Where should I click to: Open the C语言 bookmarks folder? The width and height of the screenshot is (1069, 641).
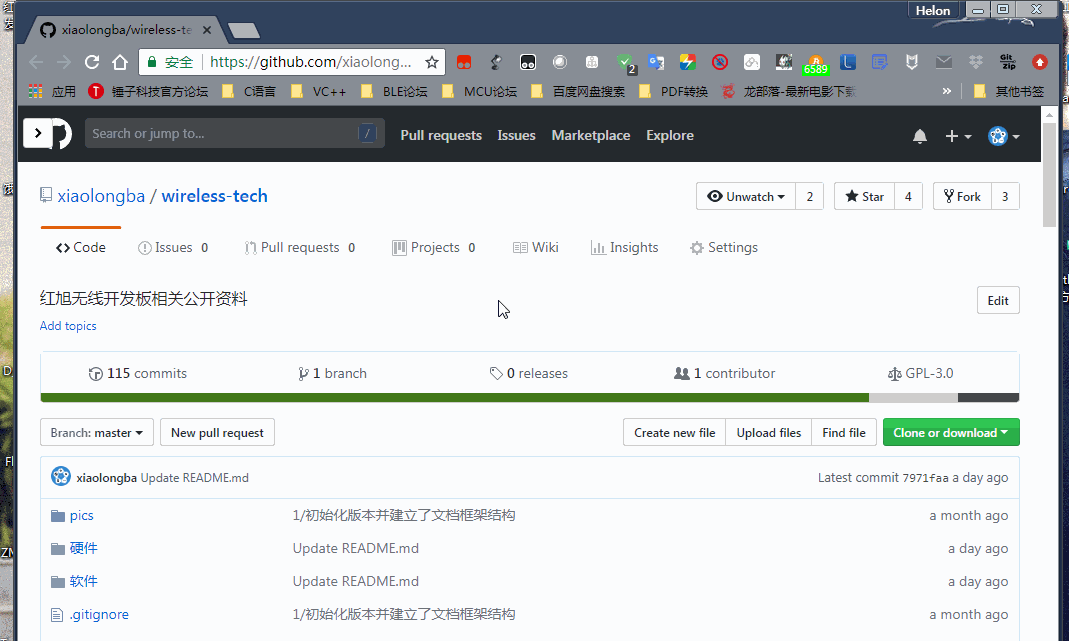[x=250, y=91]
